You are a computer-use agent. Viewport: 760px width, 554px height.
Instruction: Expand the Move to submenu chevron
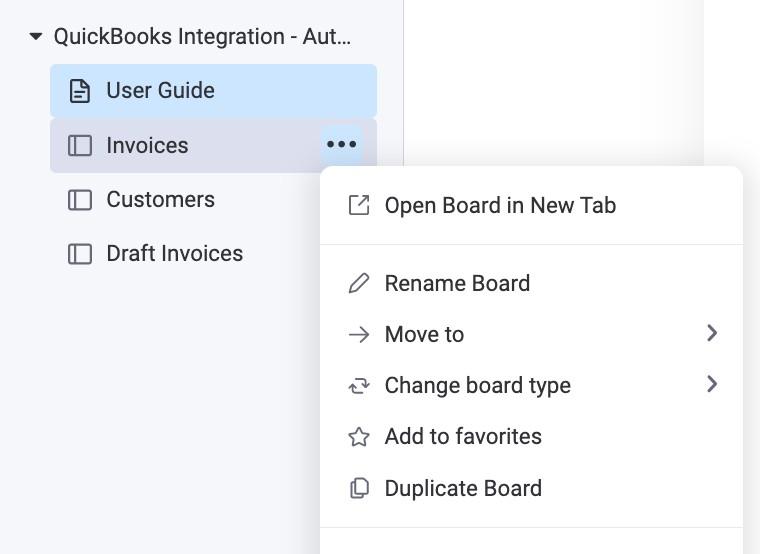point(712,333)
